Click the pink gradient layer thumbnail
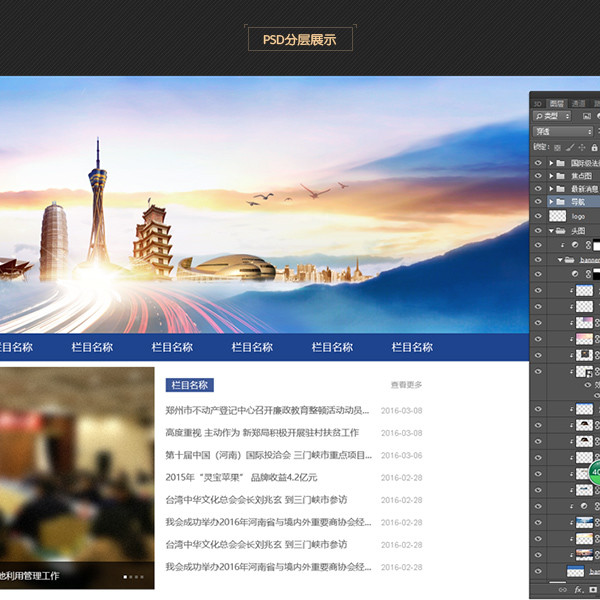Image resolution: width=600 pixels, height=600 pixels. (x=584, y=339)
